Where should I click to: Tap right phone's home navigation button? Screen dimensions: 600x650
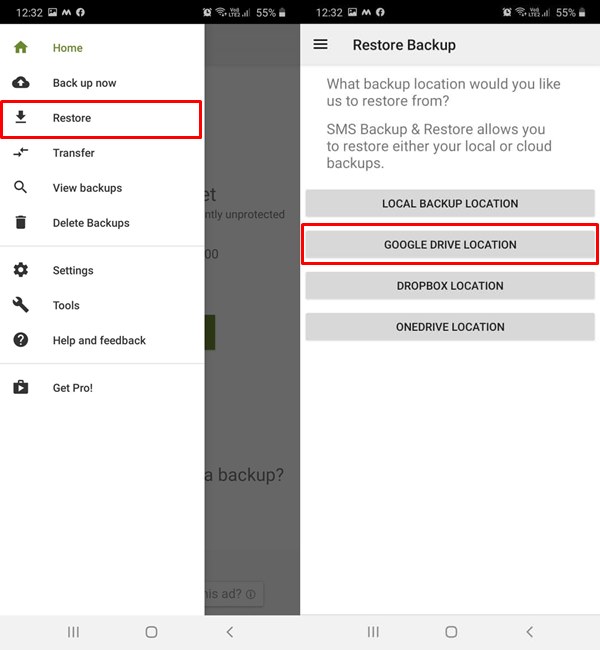click(x=451, y=632)
